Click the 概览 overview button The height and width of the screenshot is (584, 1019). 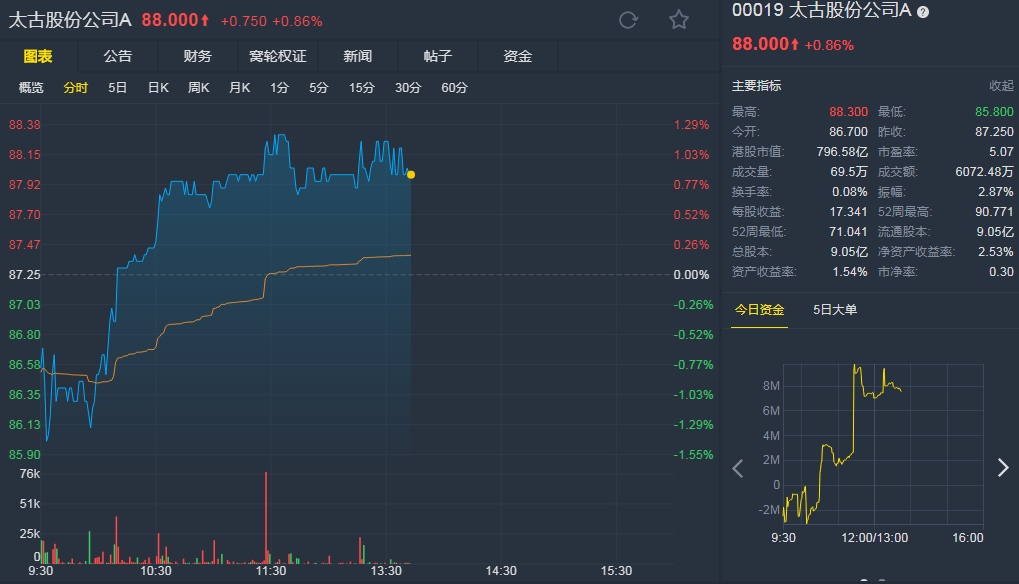pyautogui.click(x=32, y=88)
